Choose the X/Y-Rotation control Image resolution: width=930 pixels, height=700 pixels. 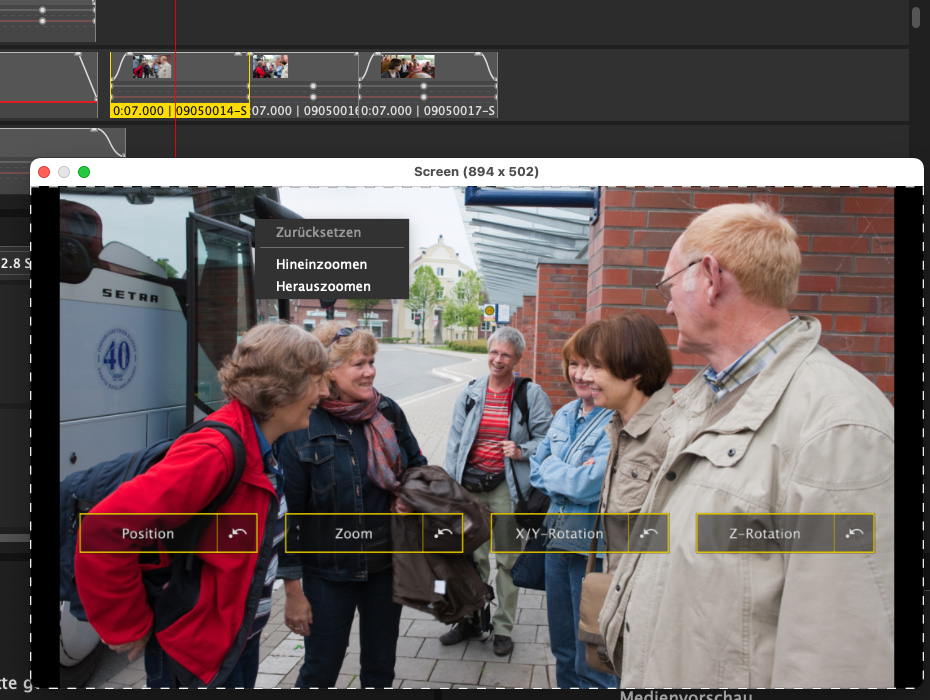click(x=559, y=534)
